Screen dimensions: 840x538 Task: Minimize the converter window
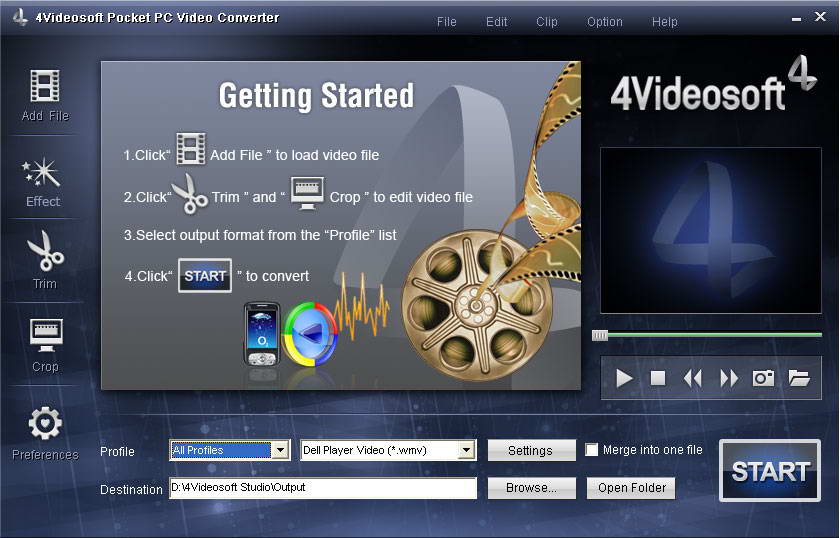(x=796, y=19)
